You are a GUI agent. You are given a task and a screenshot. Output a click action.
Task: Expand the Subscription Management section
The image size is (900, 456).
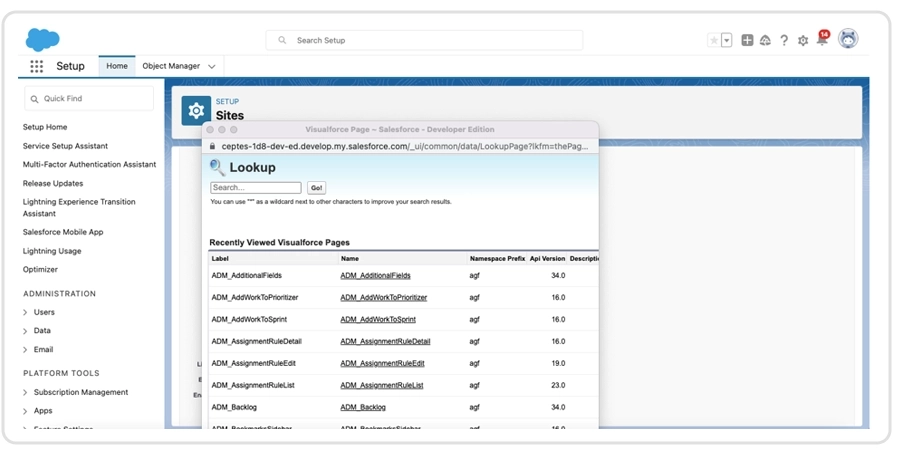[x=25, y=392]
